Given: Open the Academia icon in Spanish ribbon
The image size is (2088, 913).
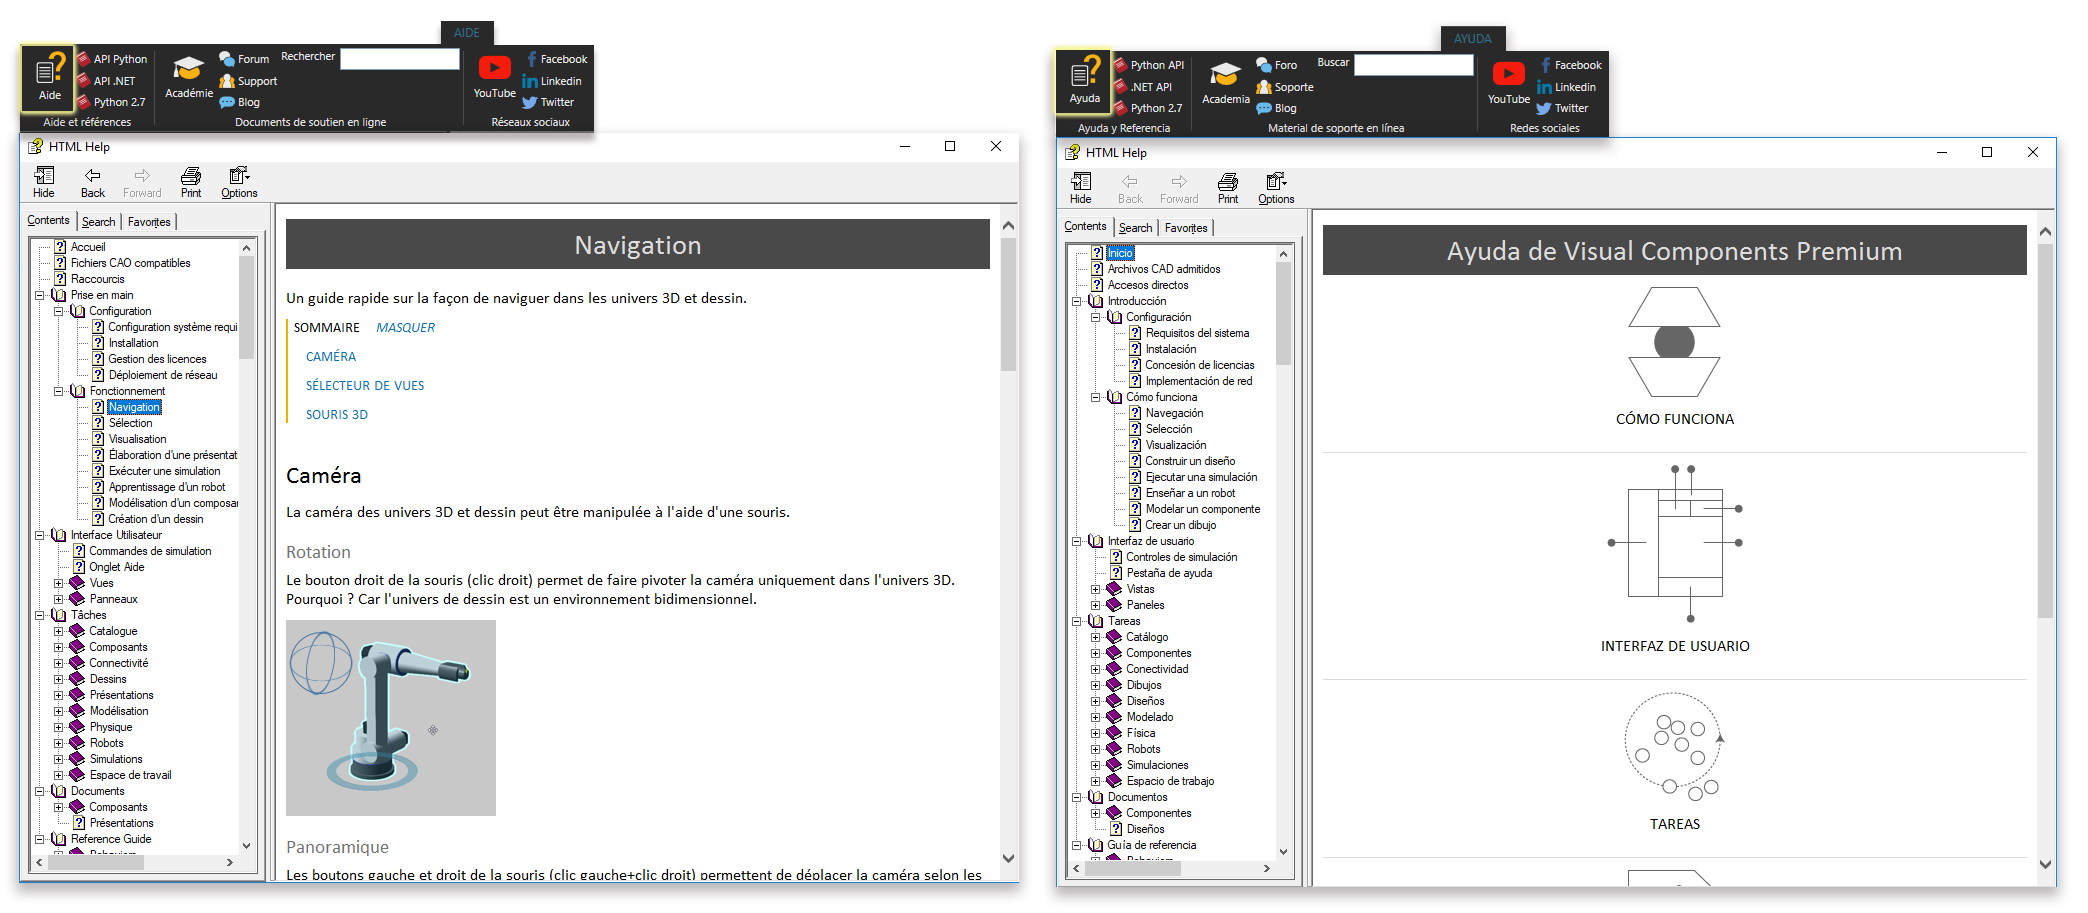Looking at the screenshot, I should tap(1226, 84).
